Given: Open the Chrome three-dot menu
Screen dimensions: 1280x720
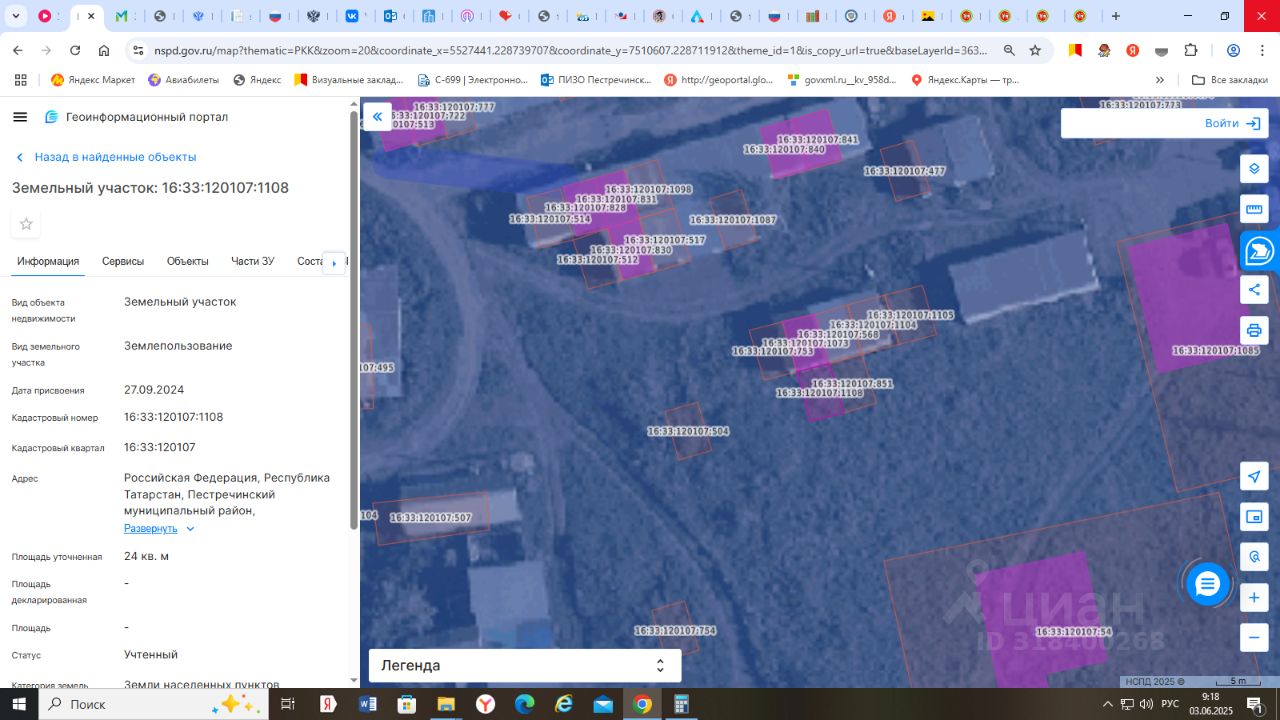Looking at the screenshot, I should [1262, 51].
